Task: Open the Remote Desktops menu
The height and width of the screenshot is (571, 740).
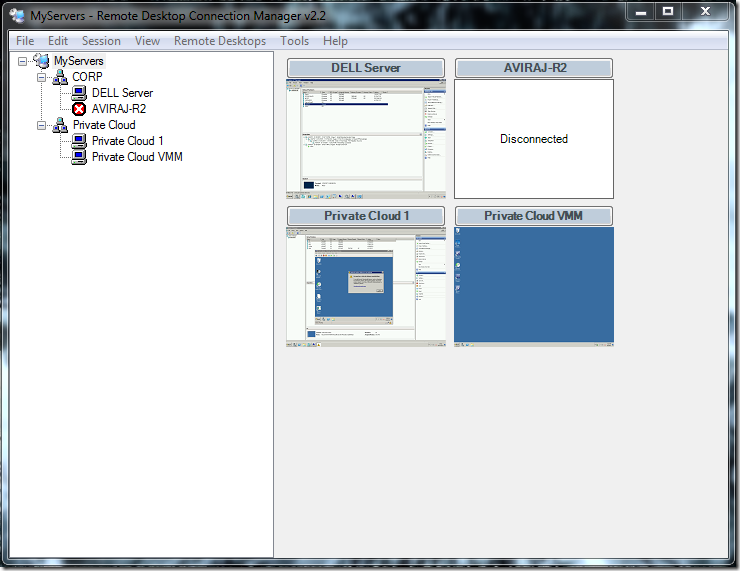Action: (x=220, y=41)
